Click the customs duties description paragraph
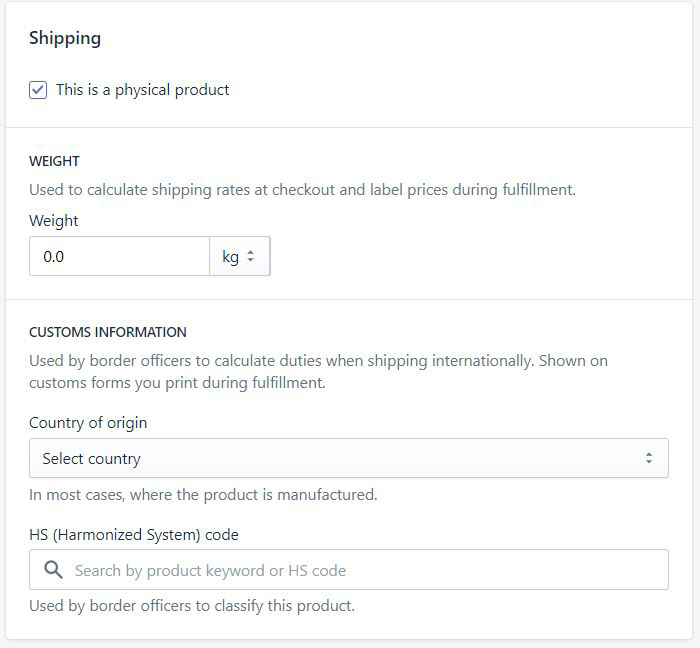 (318, 371)
